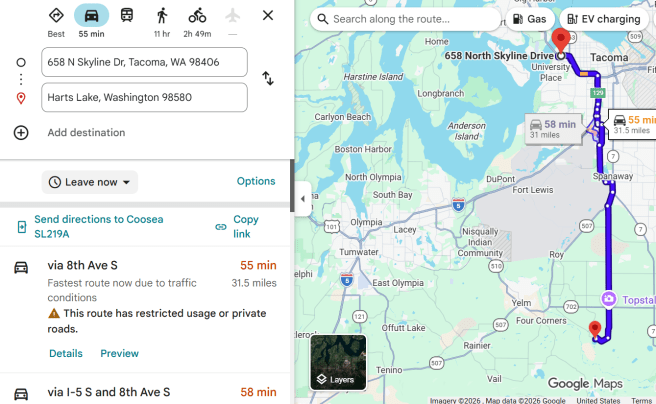Preview the 8th Ave S route
The image size is (656, 404).
[x=119, y=353]
